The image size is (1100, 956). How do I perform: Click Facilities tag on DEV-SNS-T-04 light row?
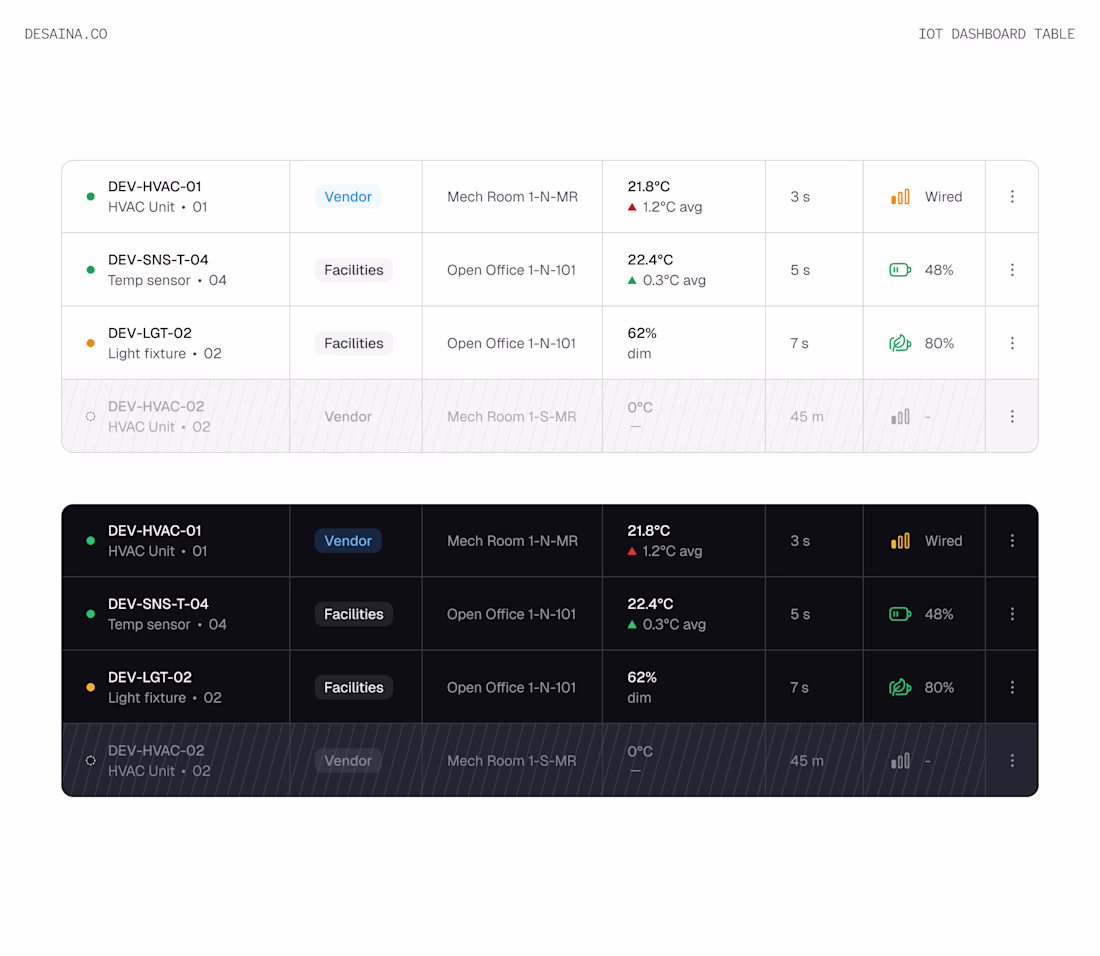tap(354, 270)
